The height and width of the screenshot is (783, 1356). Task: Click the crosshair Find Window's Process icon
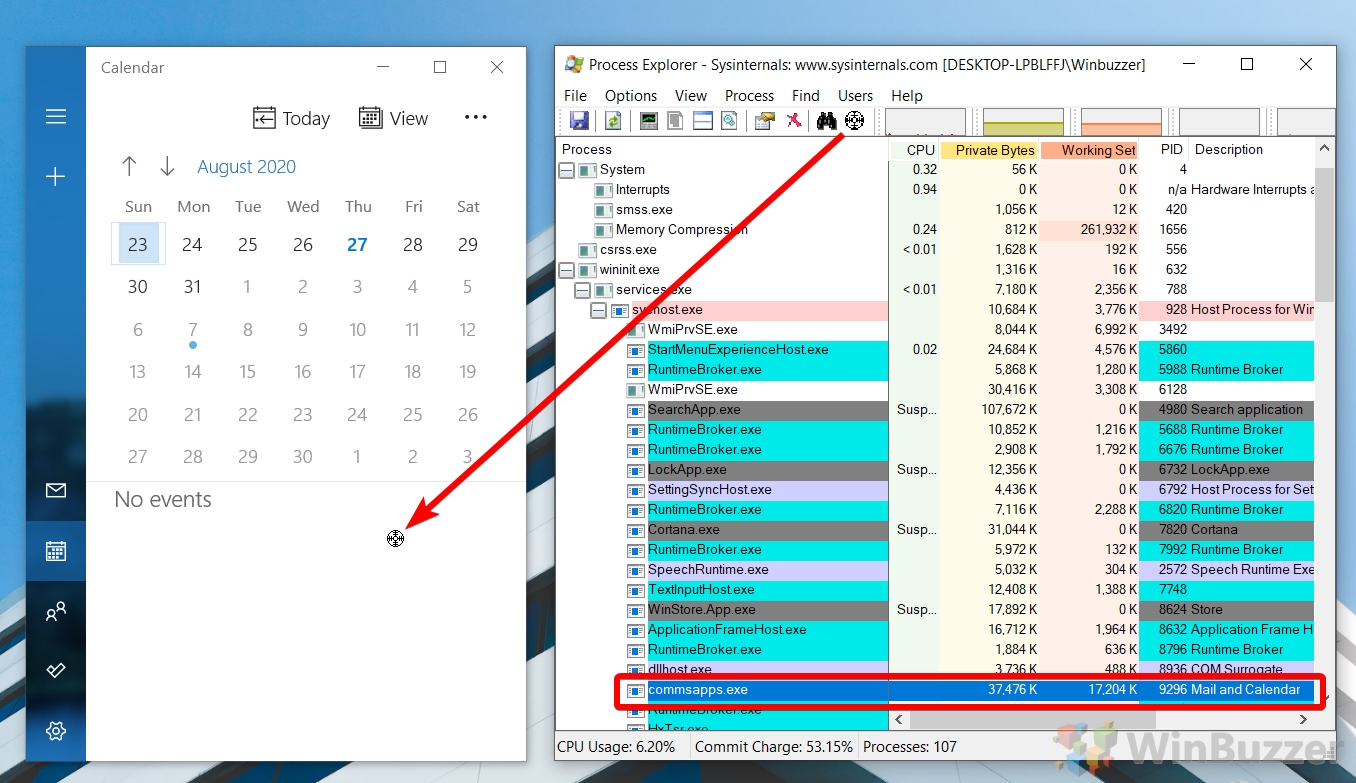click(854, 121)
